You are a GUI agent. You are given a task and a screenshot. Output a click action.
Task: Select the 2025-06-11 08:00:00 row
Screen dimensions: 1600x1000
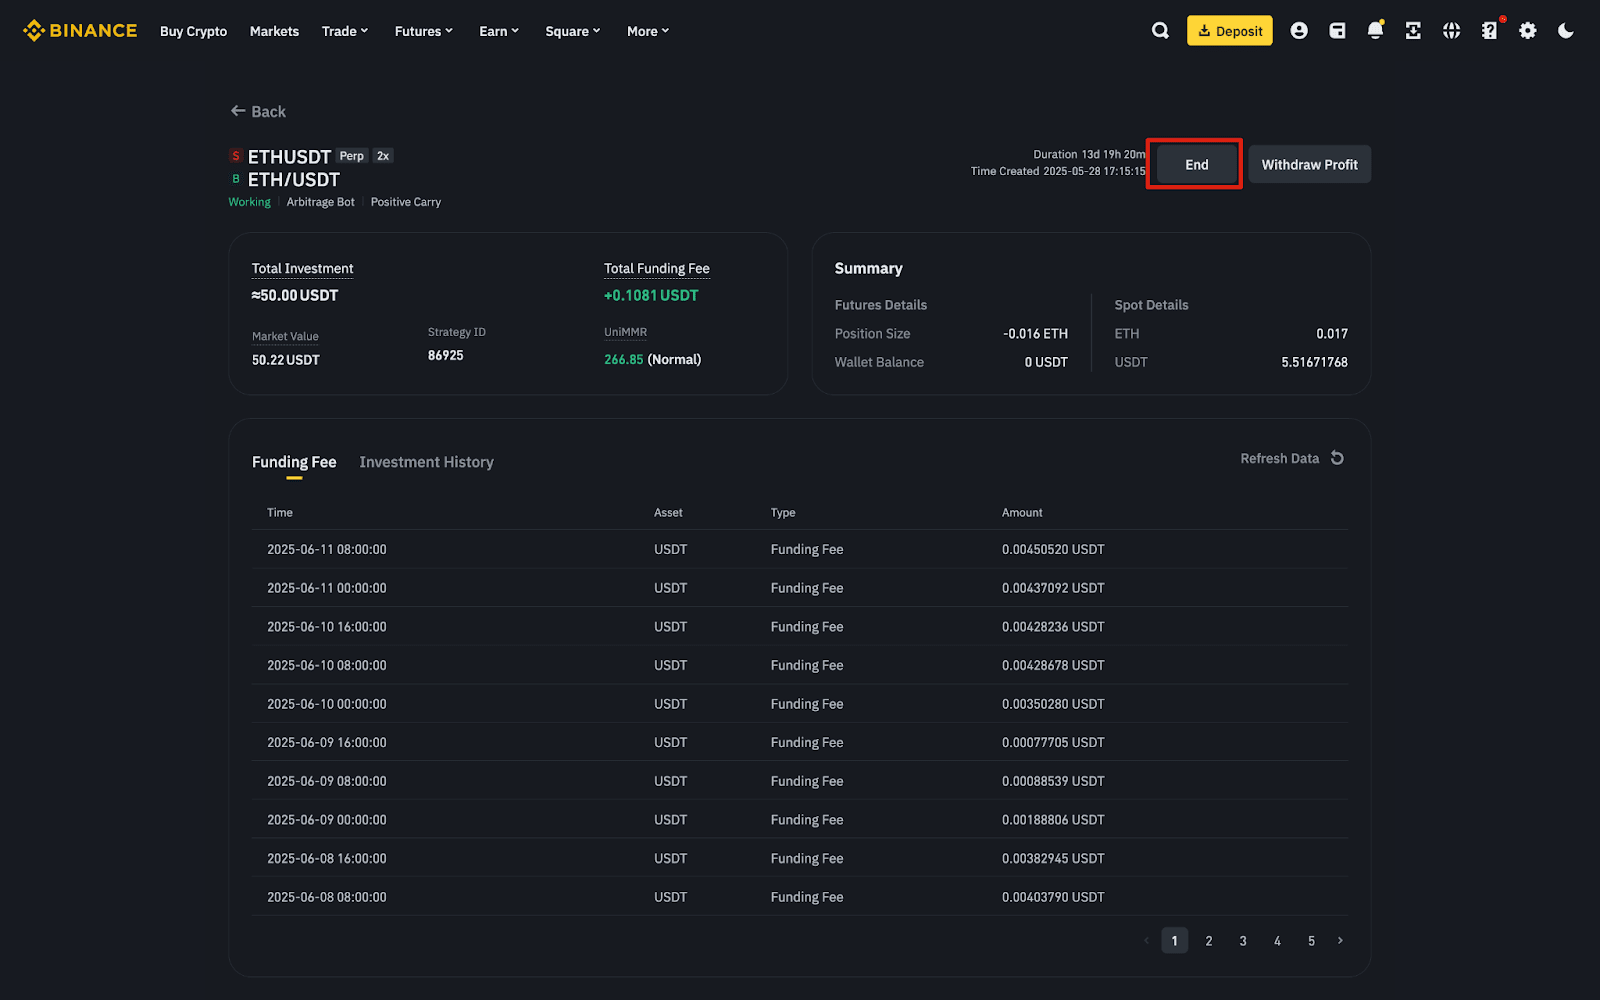(800, 549)
